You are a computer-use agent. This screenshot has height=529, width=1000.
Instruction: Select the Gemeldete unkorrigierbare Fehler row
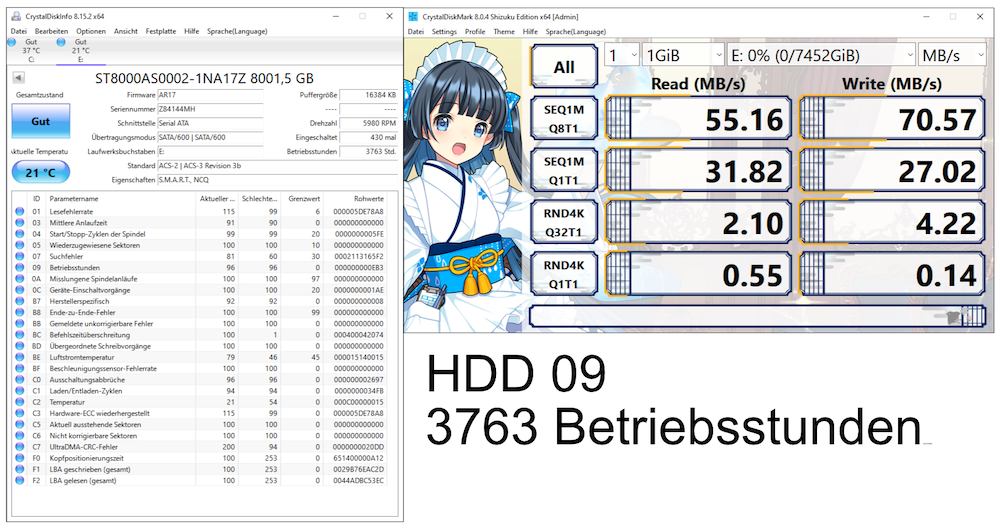point(200,324)
